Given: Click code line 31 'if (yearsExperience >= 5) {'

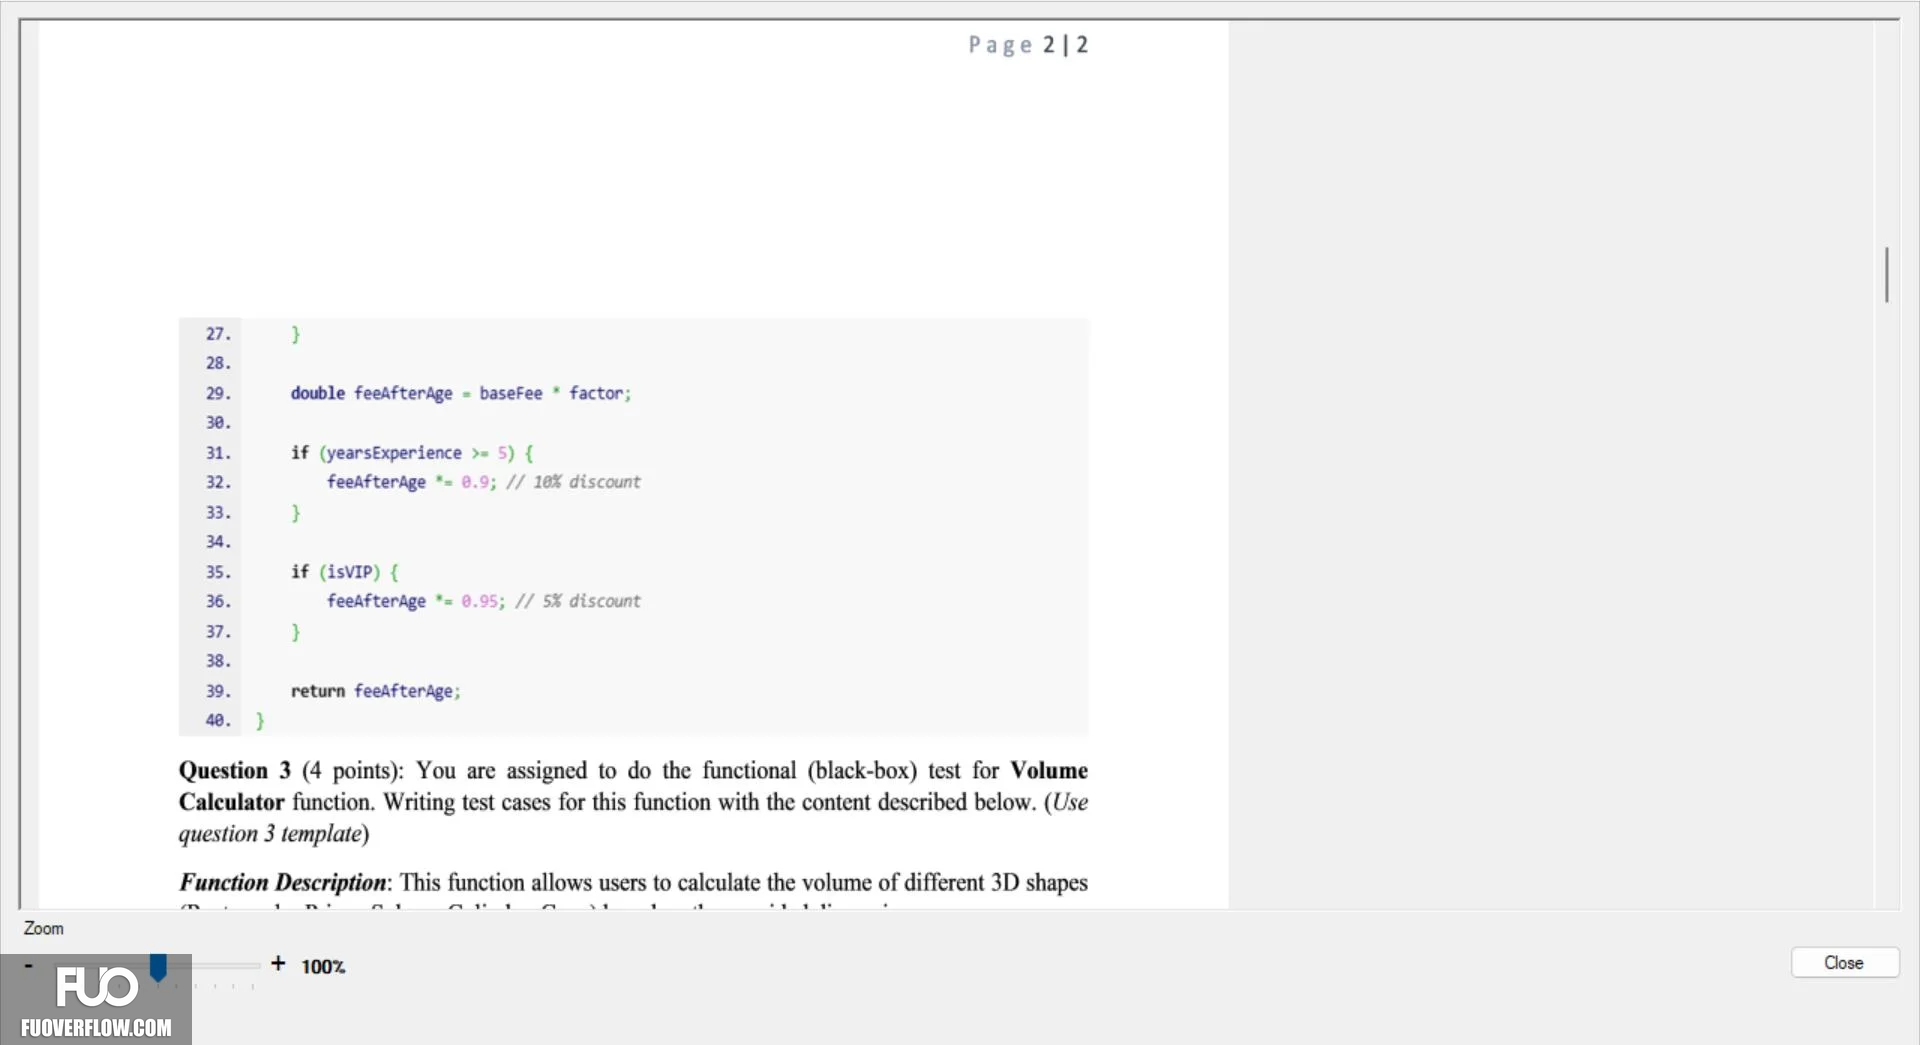Looking at the screenshot, I should click(412, 453).
